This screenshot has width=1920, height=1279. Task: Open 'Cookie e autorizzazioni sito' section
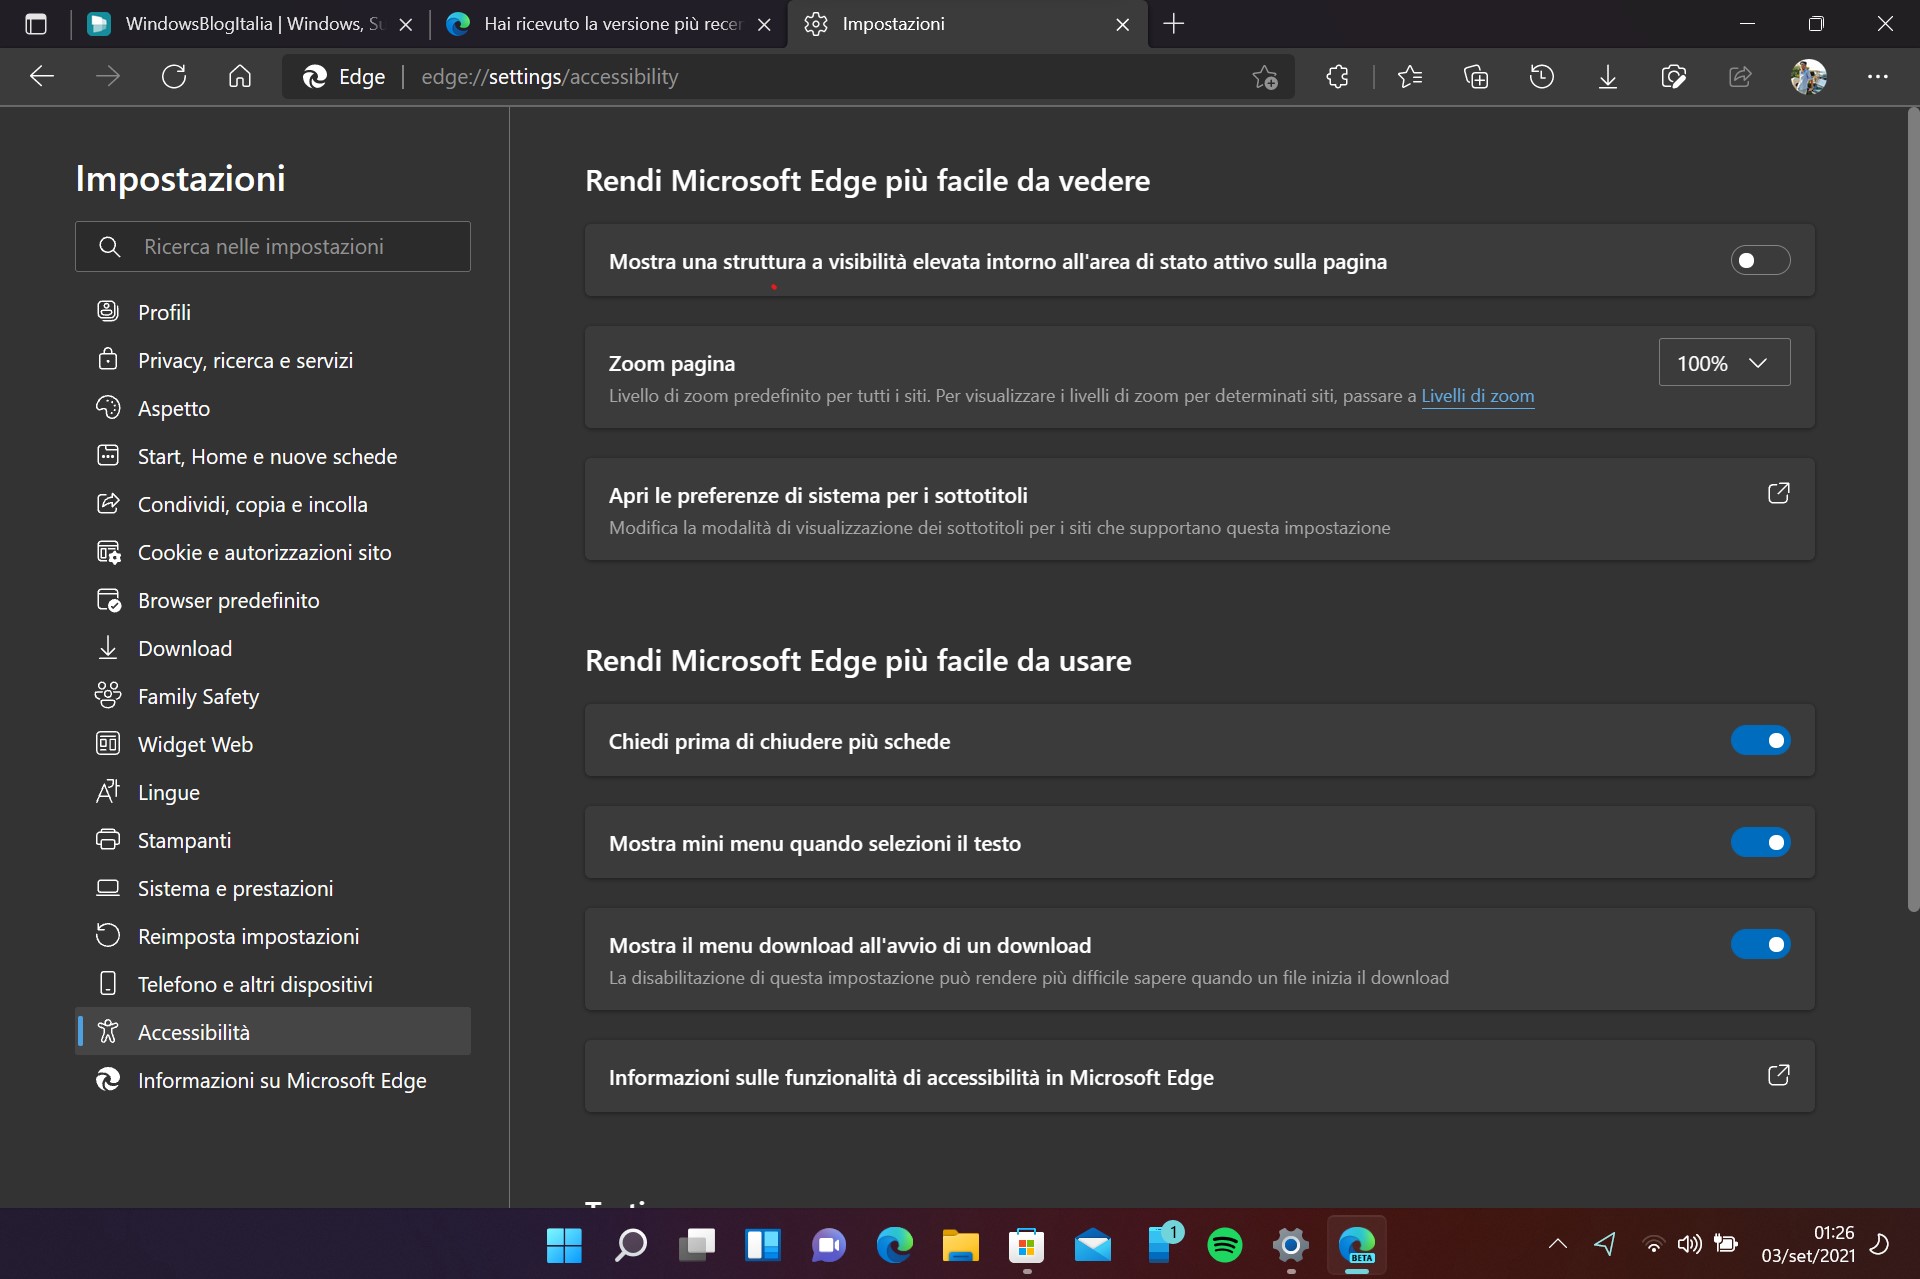click(x=273, y=552)
